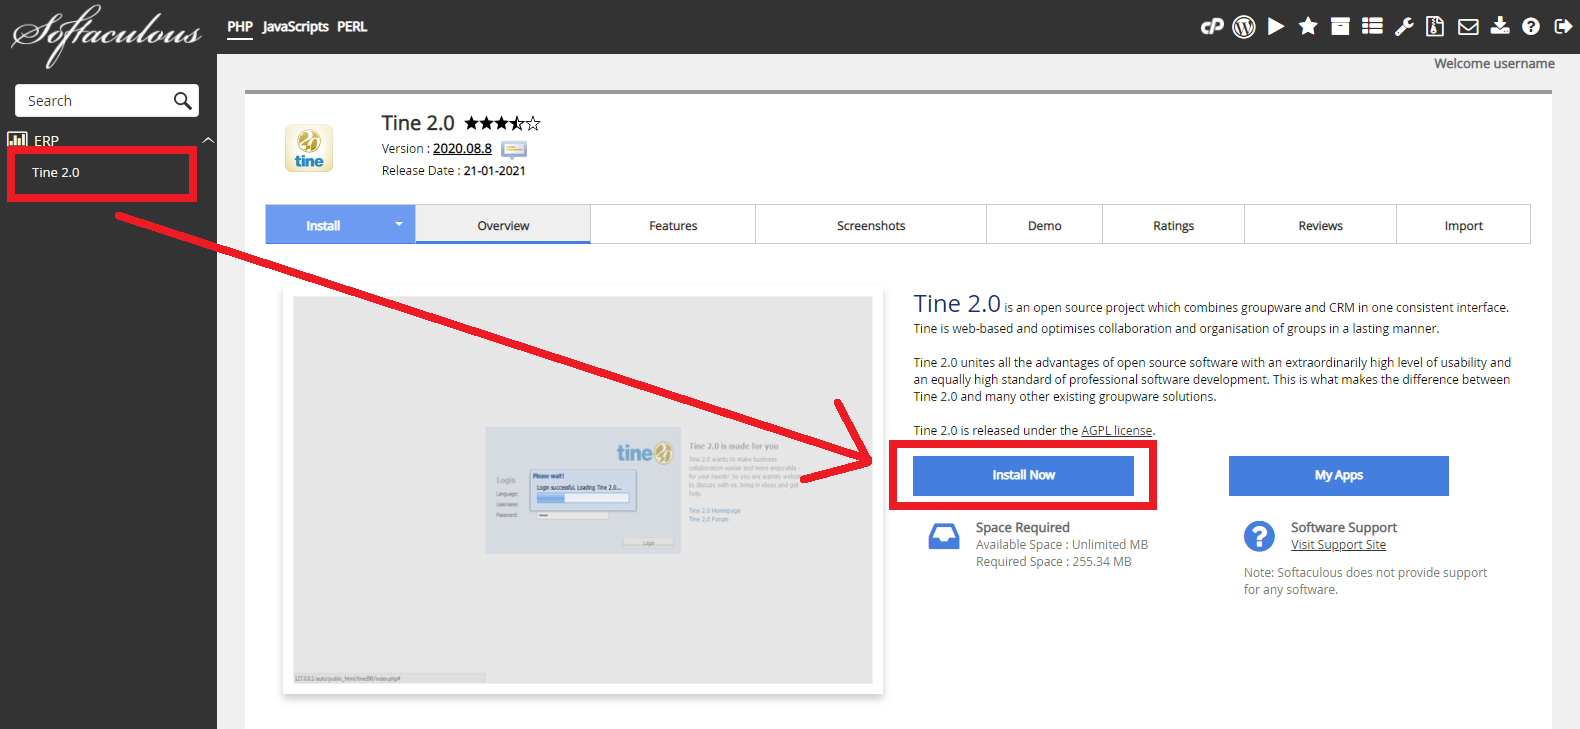
Task: Click the star icon in top toolbar
Action: pyautogui.click(x=1308, y=27)
